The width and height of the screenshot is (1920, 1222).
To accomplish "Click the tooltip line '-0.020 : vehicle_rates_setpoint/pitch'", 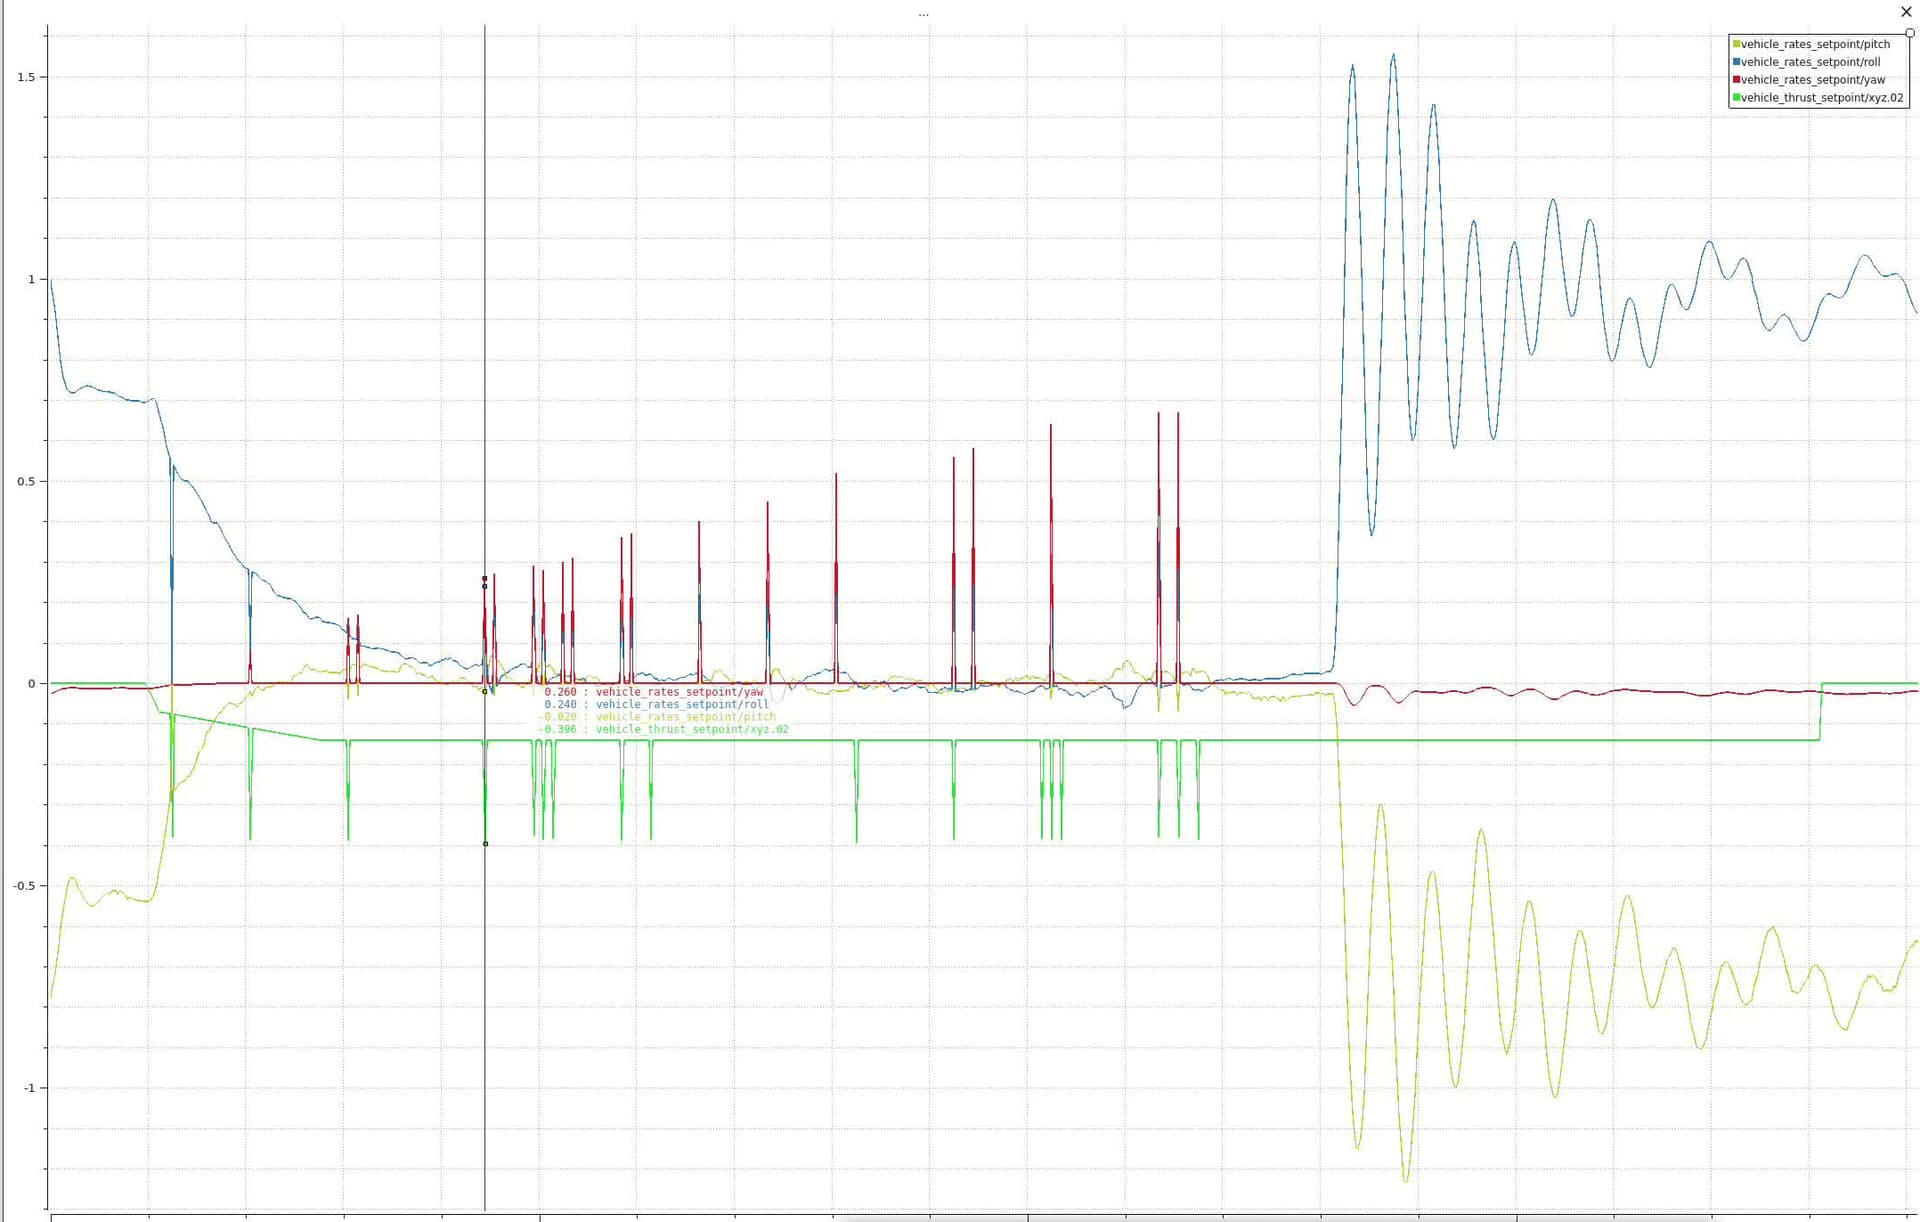I will tap(656, 717).
